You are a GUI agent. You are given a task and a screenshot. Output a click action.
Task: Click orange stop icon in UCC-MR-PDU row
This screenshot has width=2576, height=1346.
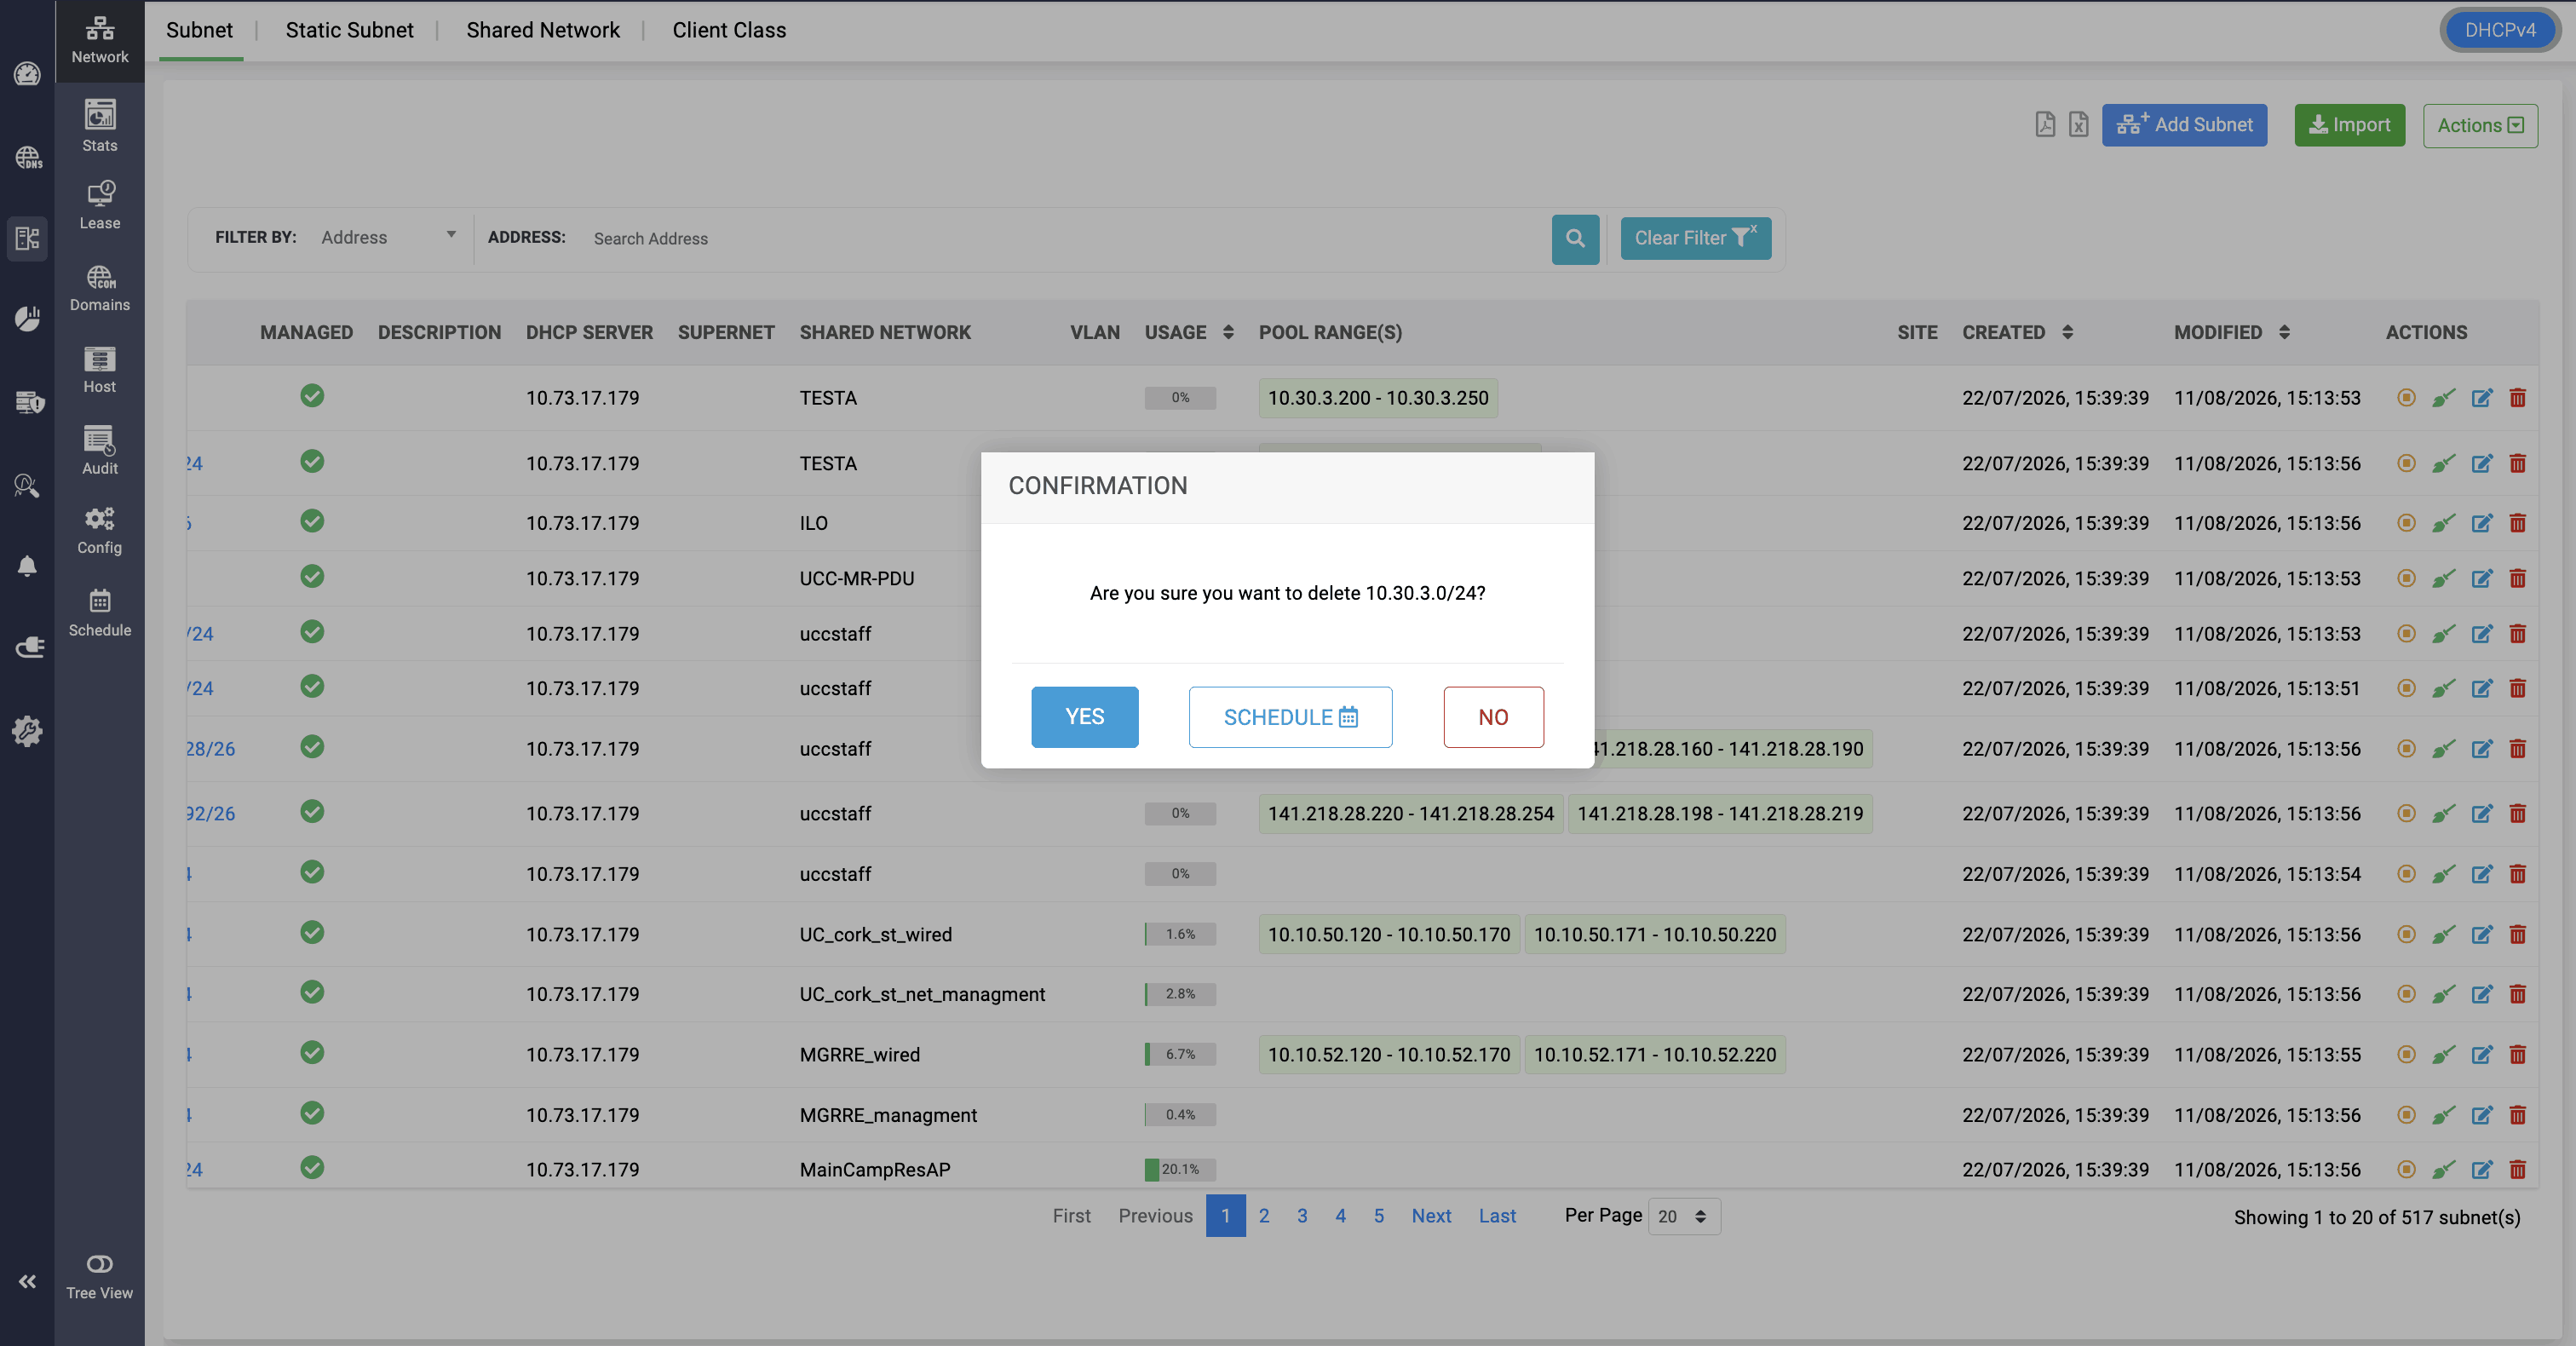point(2407,578)
